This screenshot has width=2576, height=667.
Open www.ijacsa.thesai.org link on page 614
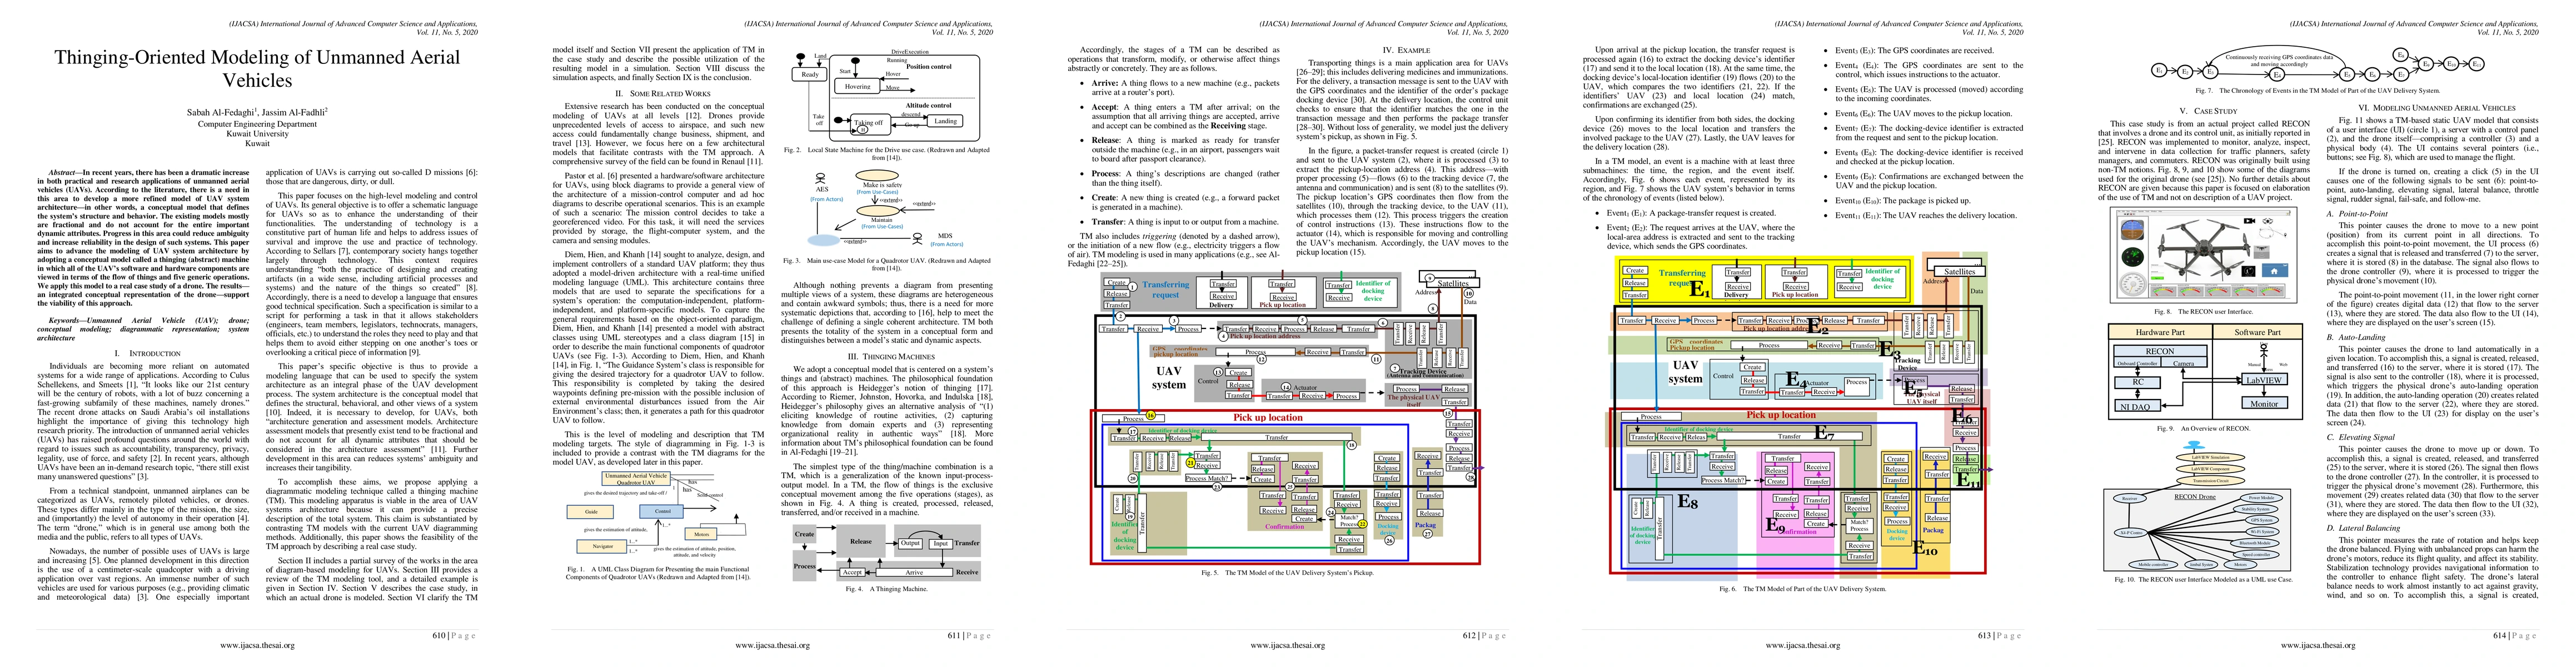coord(2318,645)
